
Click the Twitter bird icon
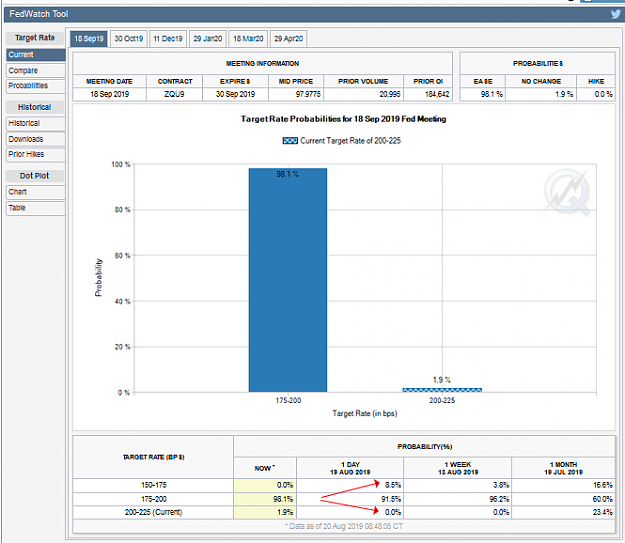tap(615, 14)
